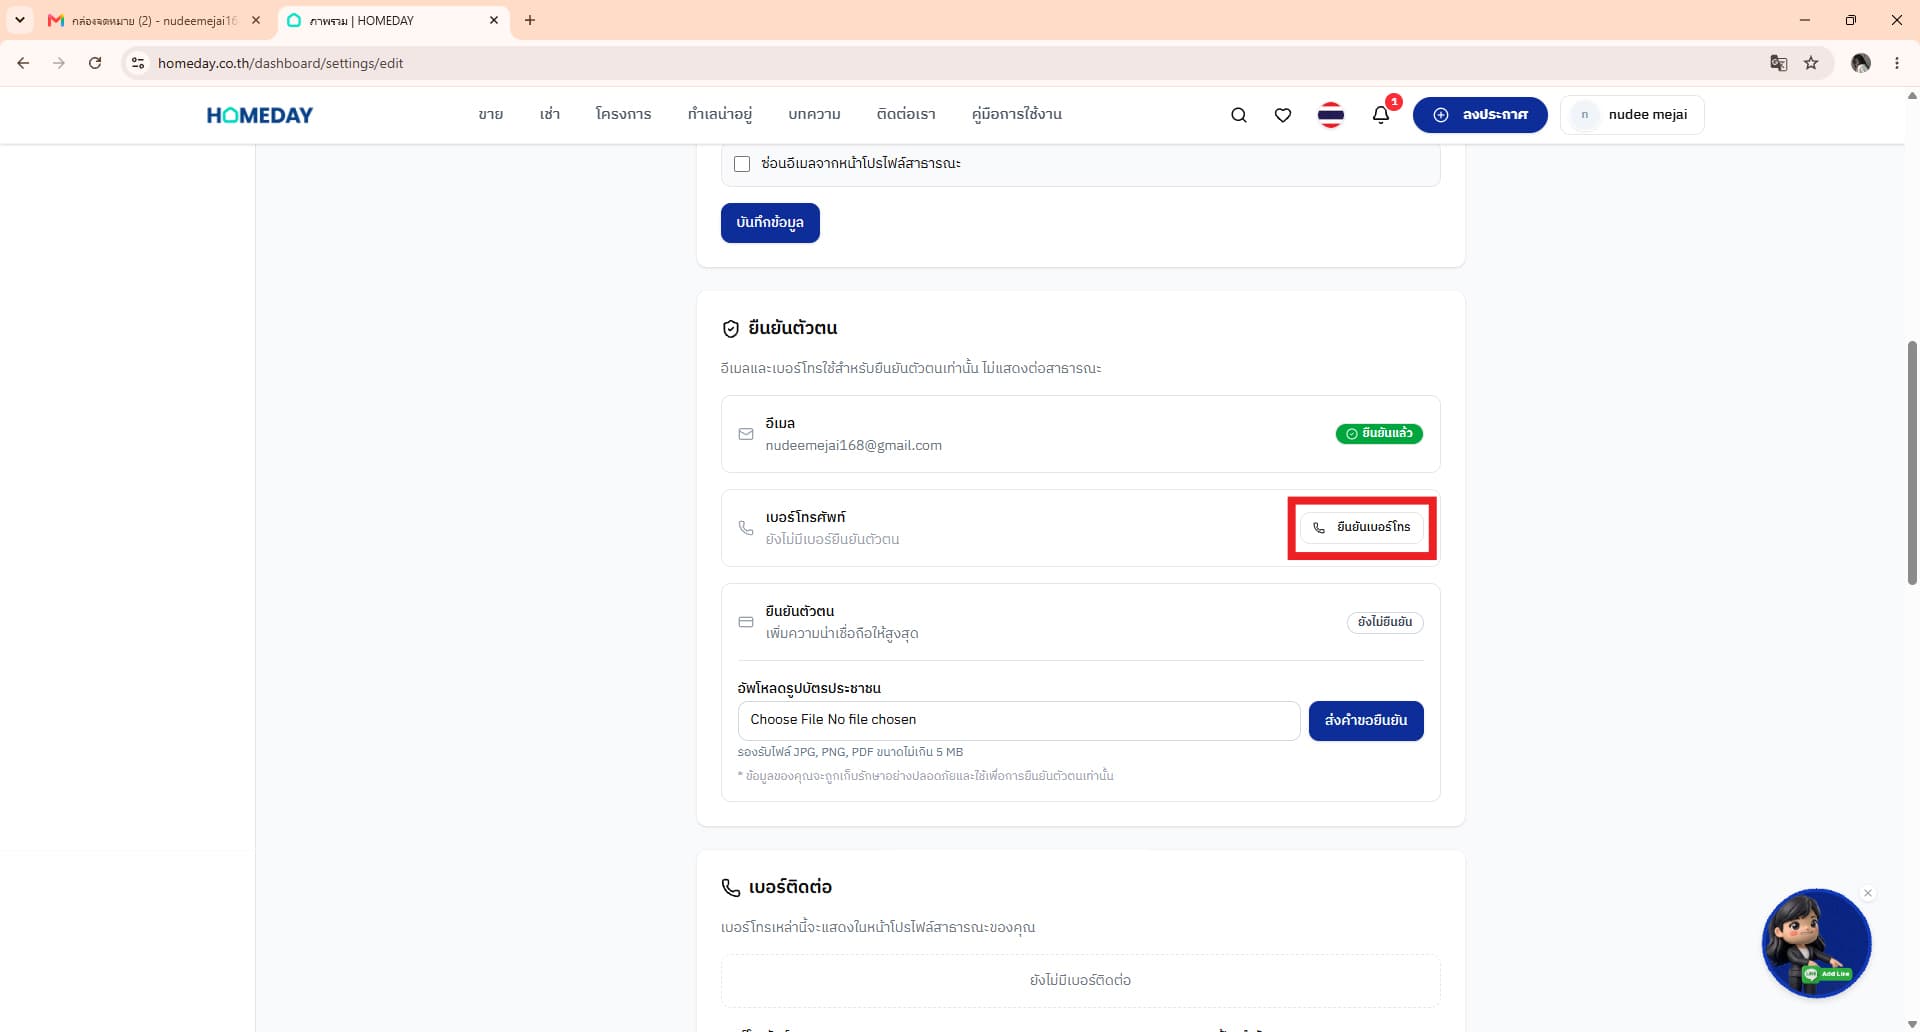Open the บทความ menu item
Image resolution: width=1920 pixels, height=1032 pixels.
pos(814,114)
